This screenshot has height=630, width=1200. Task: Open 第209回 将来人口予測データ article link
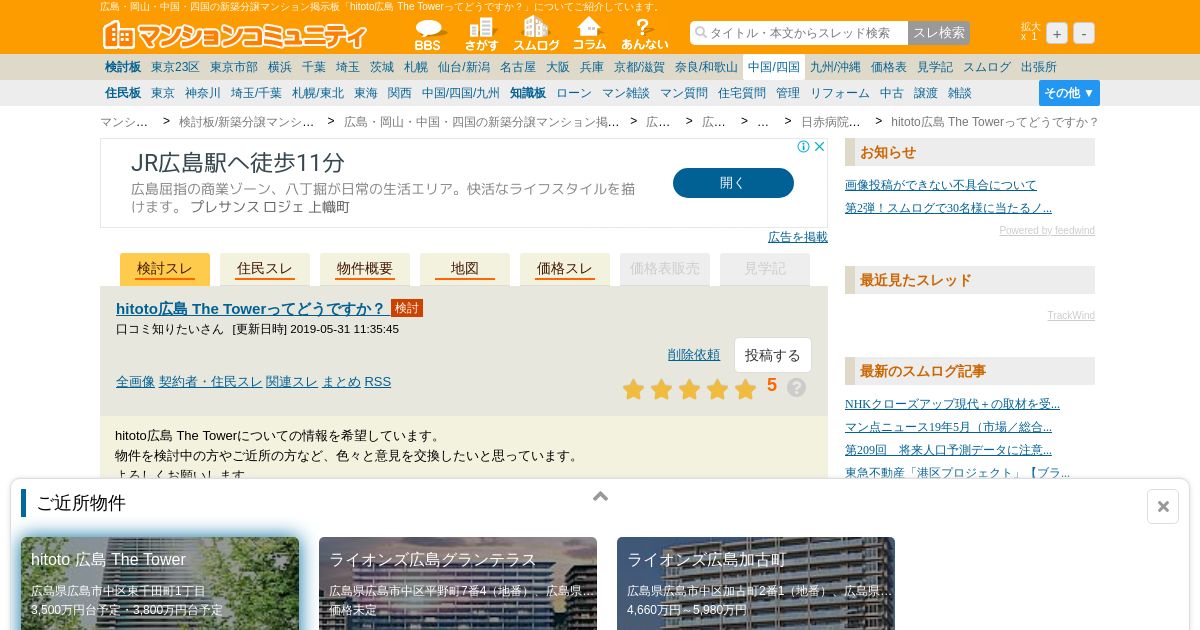pyautogui.click(x=948, y=450)
